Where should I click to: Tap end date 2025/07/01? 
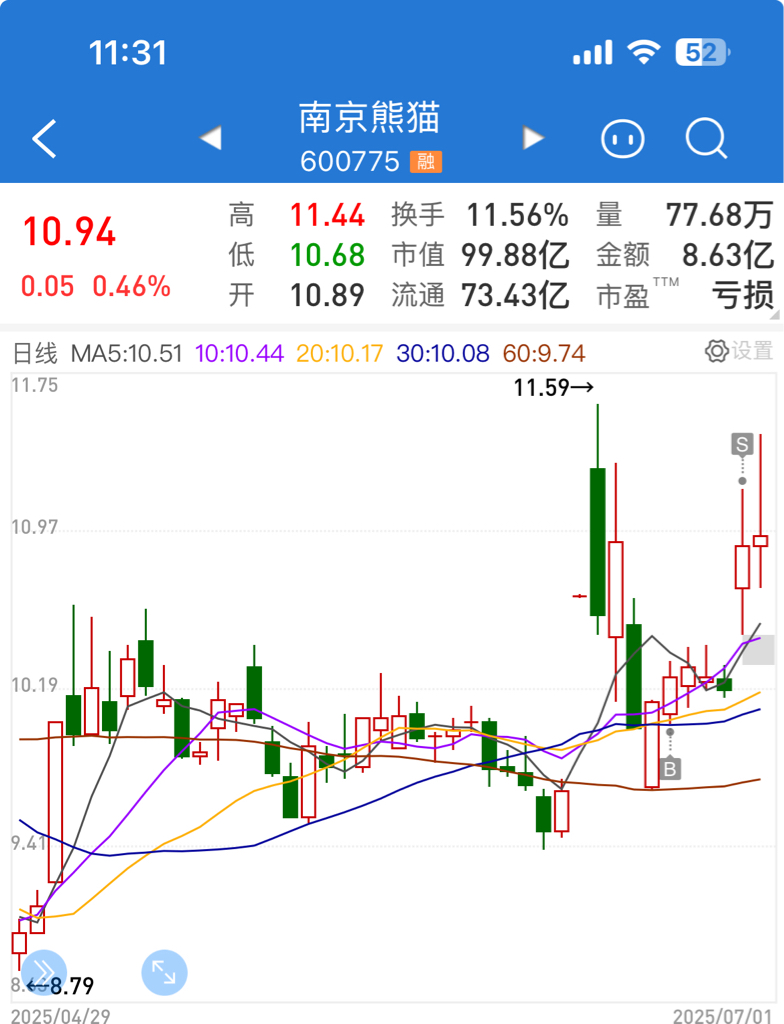pos(723,1016)
